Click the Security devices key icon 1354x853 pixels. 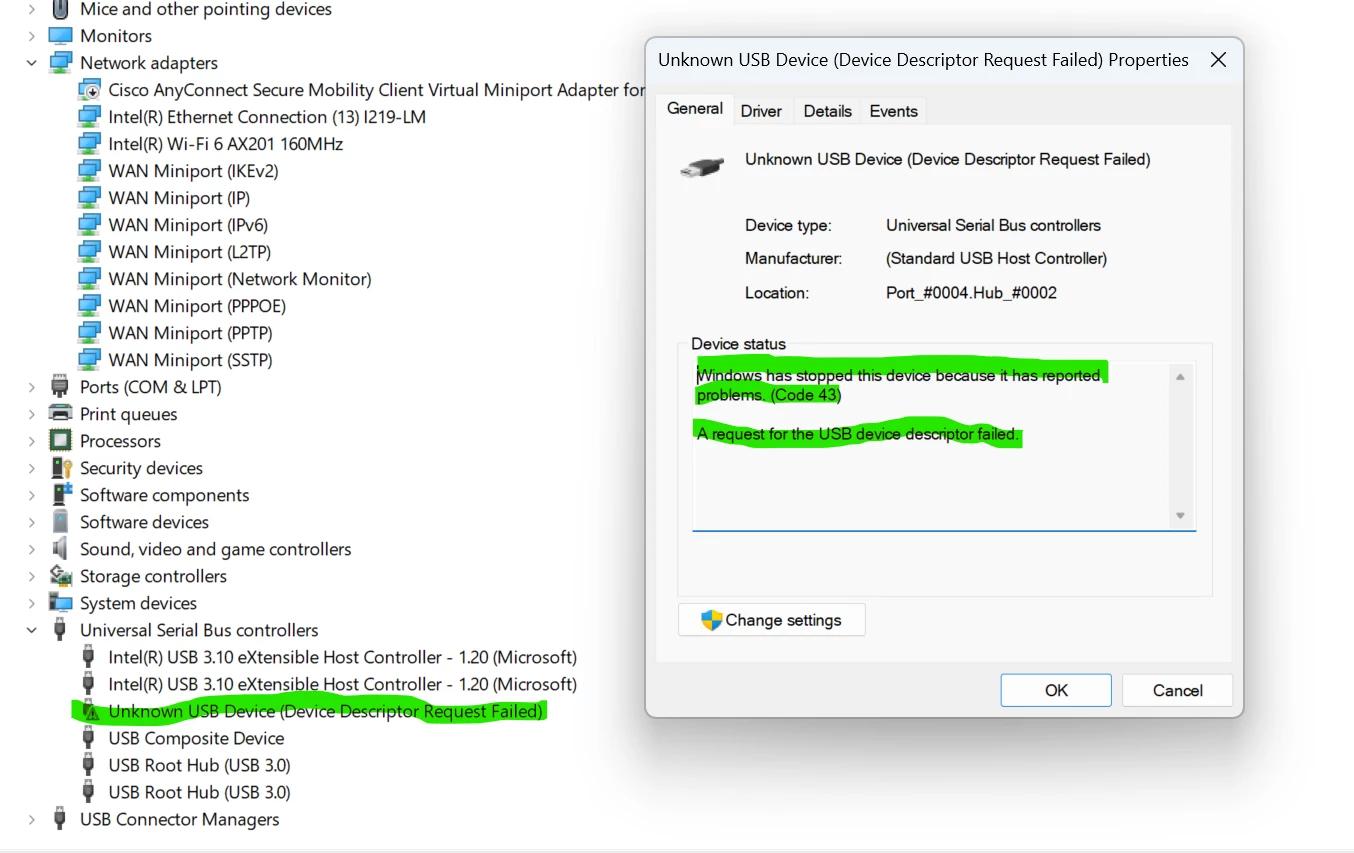[60, 468]
